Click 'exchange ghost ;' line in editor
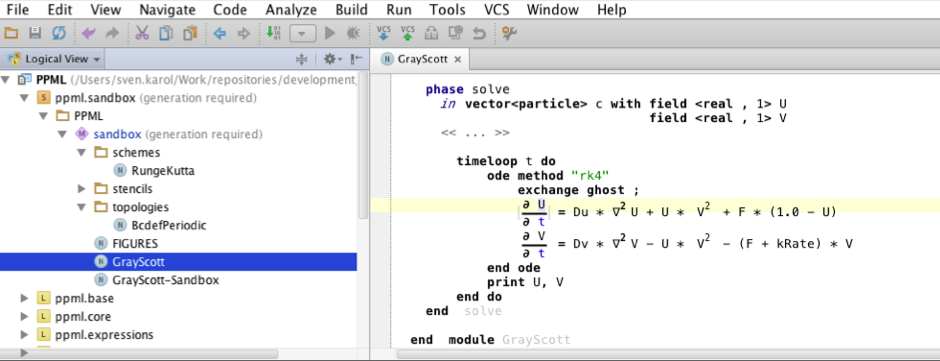 (579, 191)
